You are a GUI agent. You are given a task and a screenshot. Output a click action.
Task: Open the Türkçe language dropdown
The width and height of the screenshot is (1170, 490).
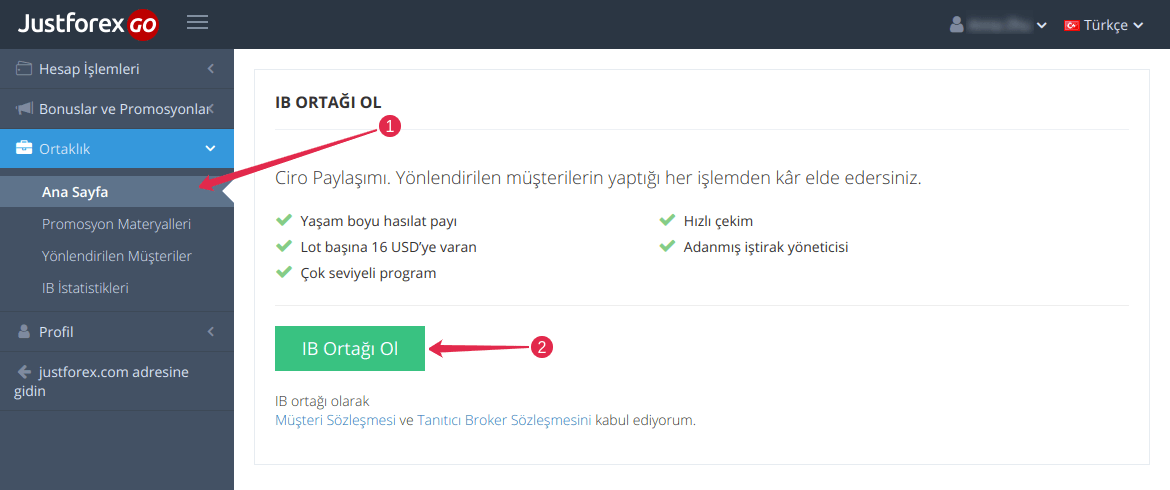(x=1104, y=25)
